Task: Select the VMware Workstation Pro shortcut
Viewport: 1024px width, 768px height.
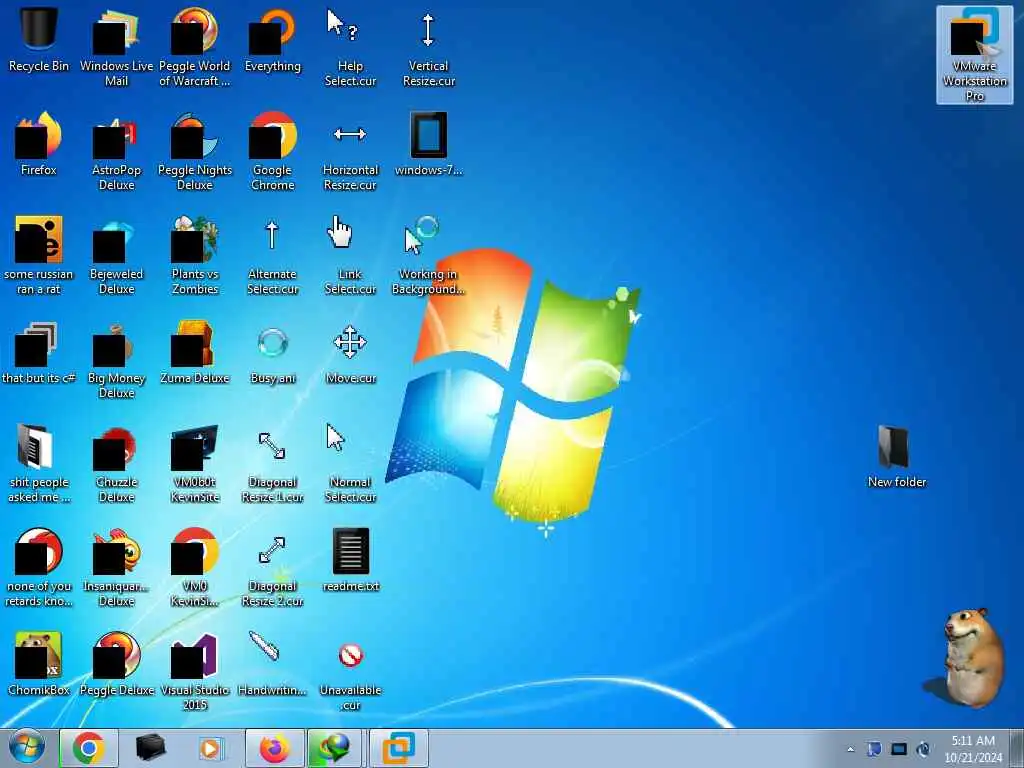Action: 974,55
